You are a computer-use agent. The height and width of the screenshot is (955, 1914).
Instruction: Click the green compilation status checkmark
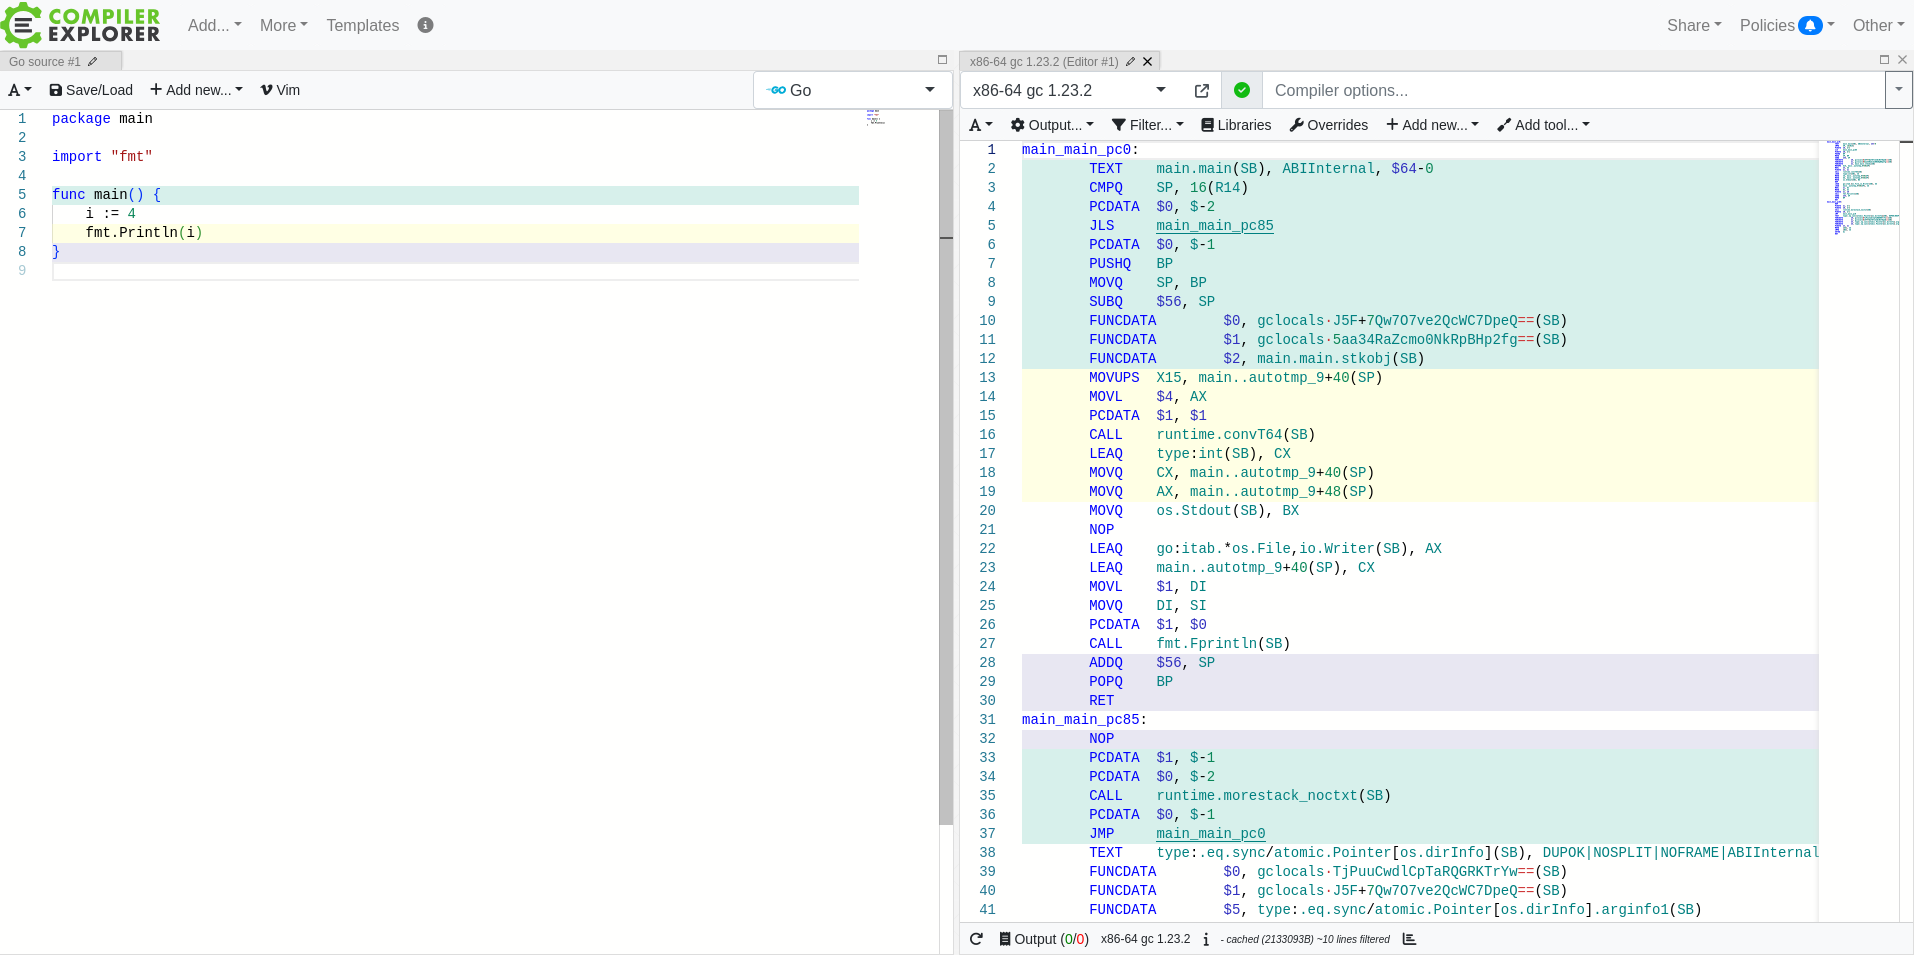(1241, 90)
